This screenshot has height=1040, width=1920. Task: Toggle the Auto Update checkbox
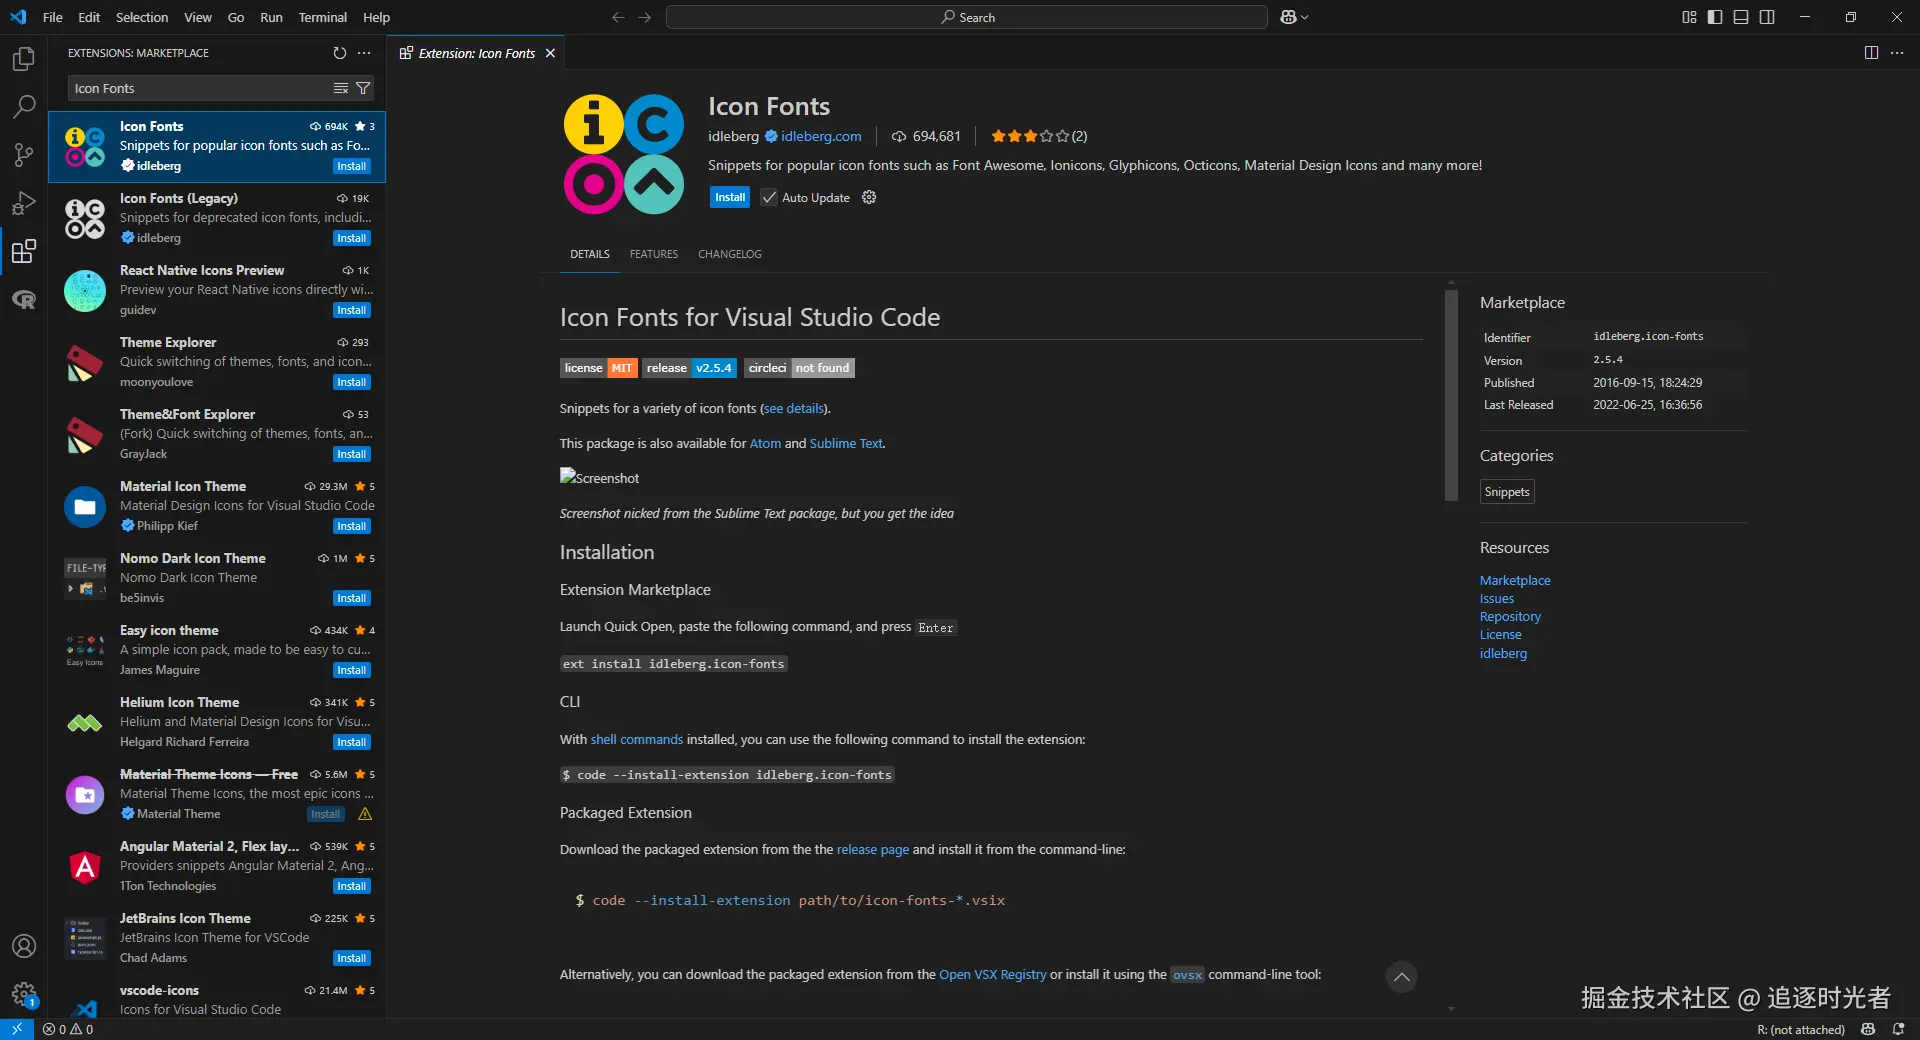coord(769,197)
